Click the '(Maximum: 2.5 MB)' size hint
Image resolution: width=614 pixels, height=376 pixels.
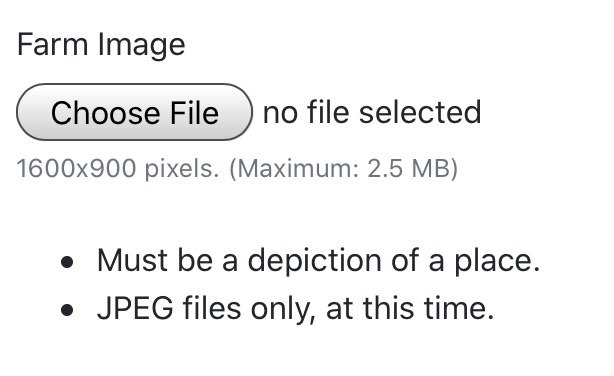click(343, 169)
